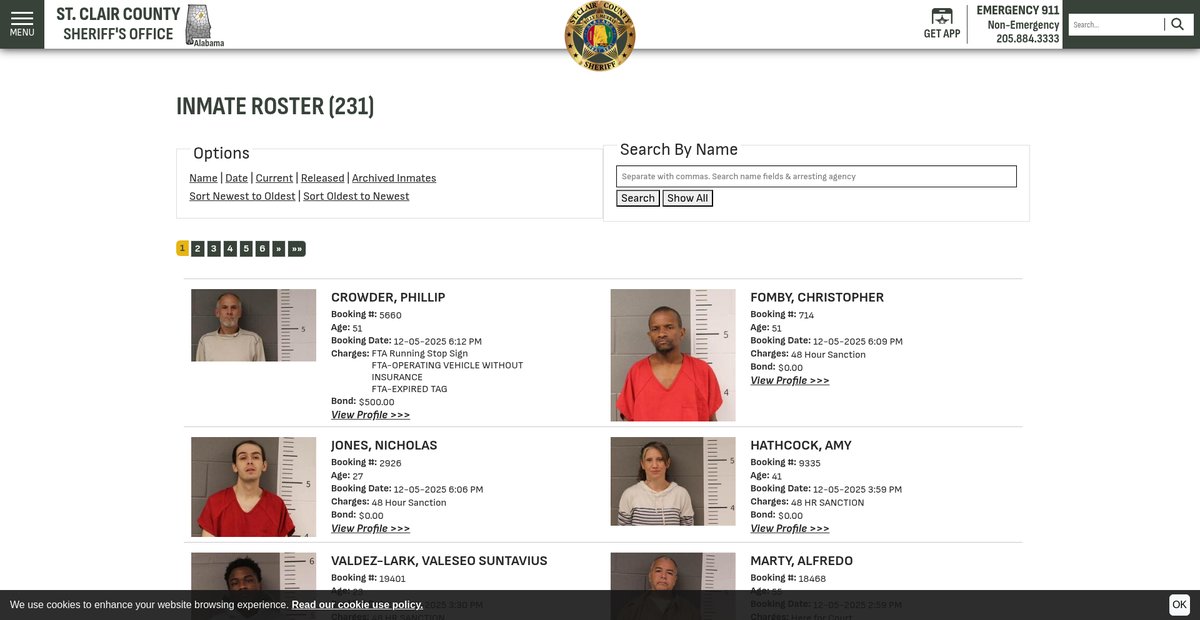Click the name HATHCOCK, AMY
The image size is (1200, 620).
[801, 445]
